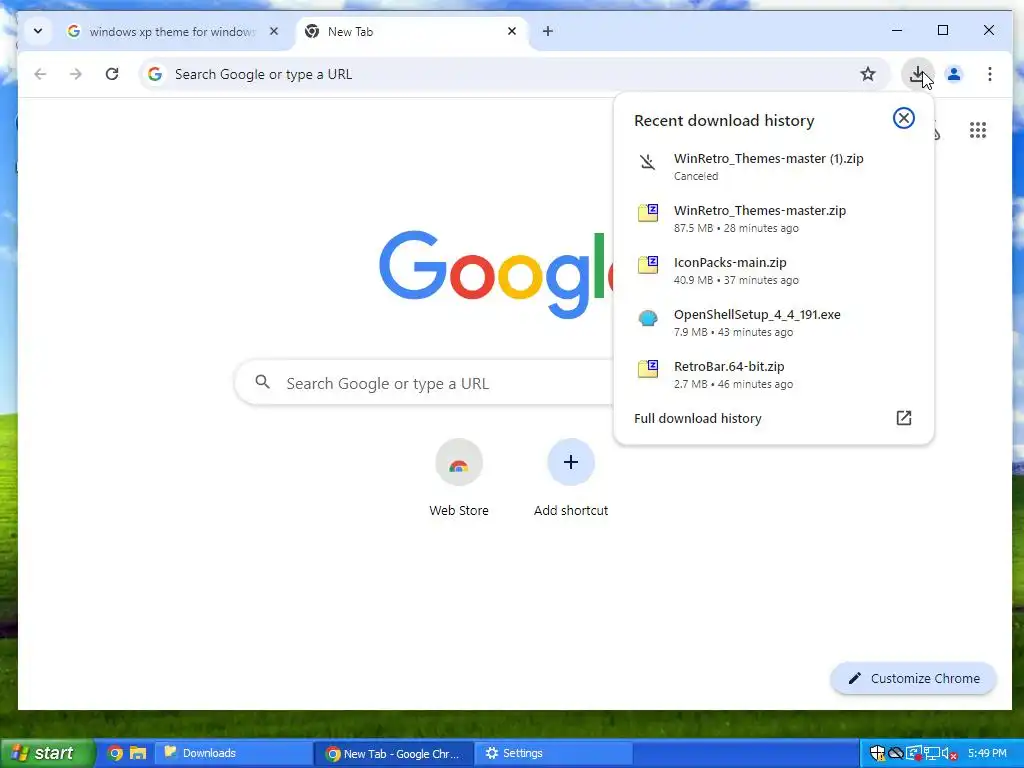Click the zip icon beside IconPacks-main.zip

tap(648, 264)
